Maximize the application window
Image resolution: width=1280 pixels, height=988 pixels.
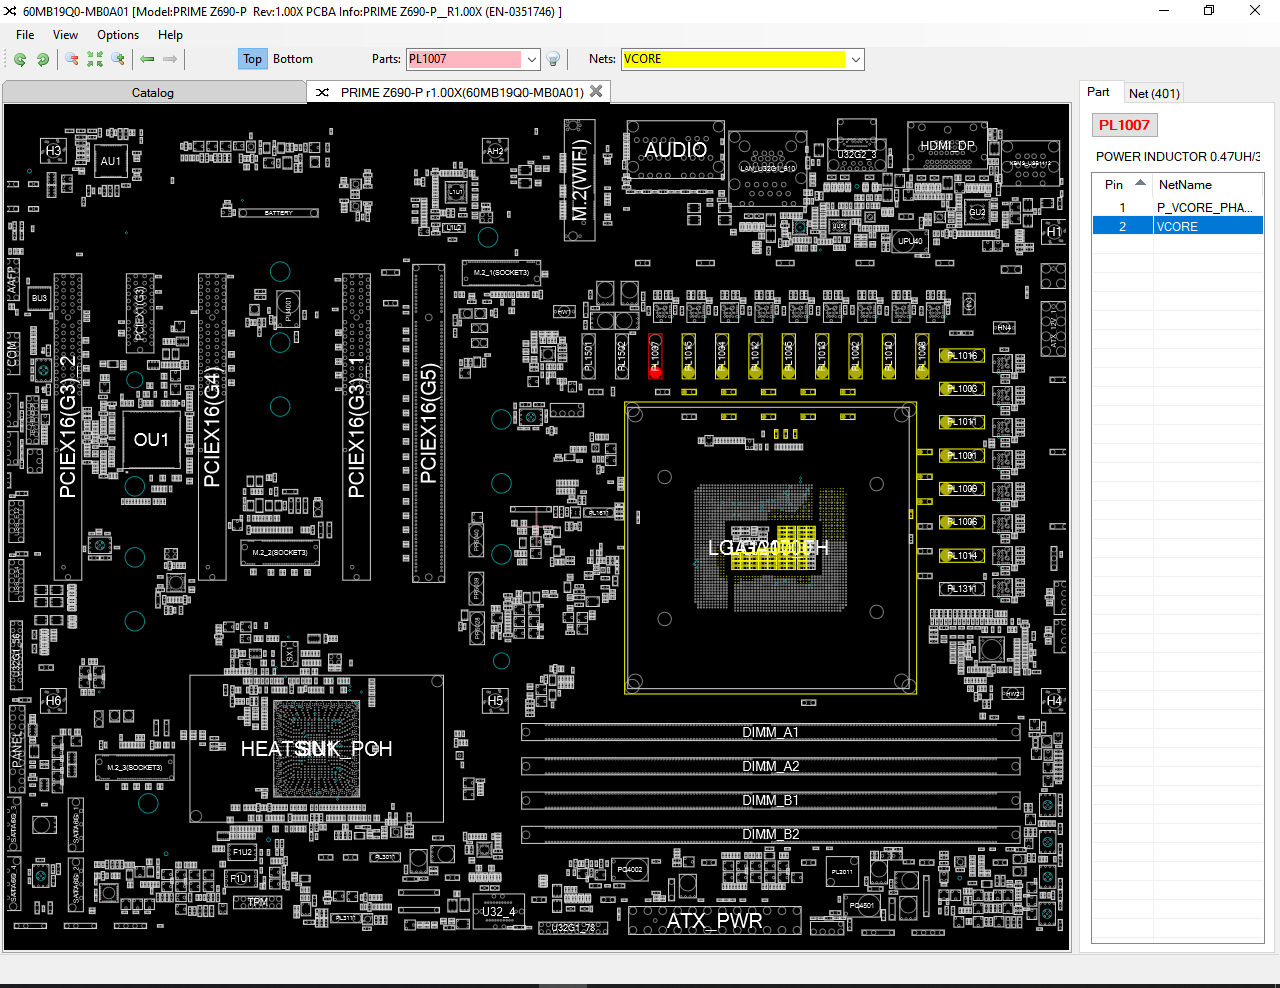[1209, 11]
